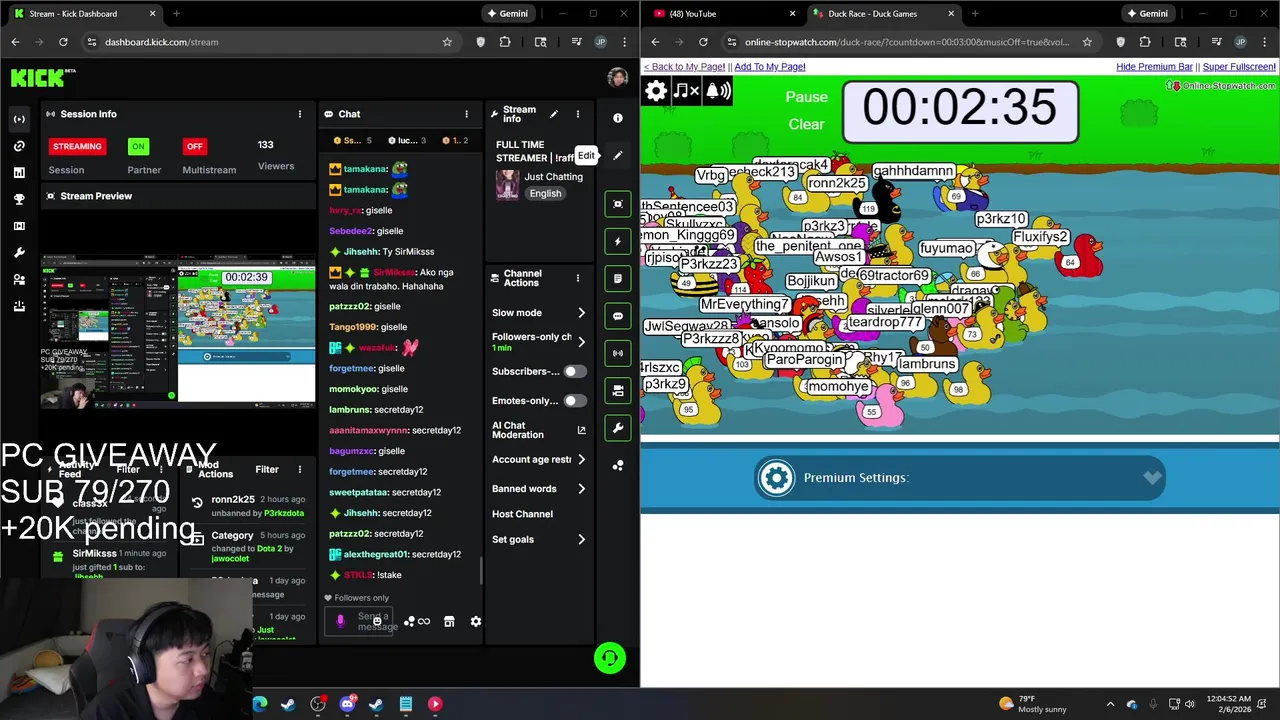1280x720 pixels.
Task: Open Stream info panel three-dot menu
Action: click(x=577, y=114)
